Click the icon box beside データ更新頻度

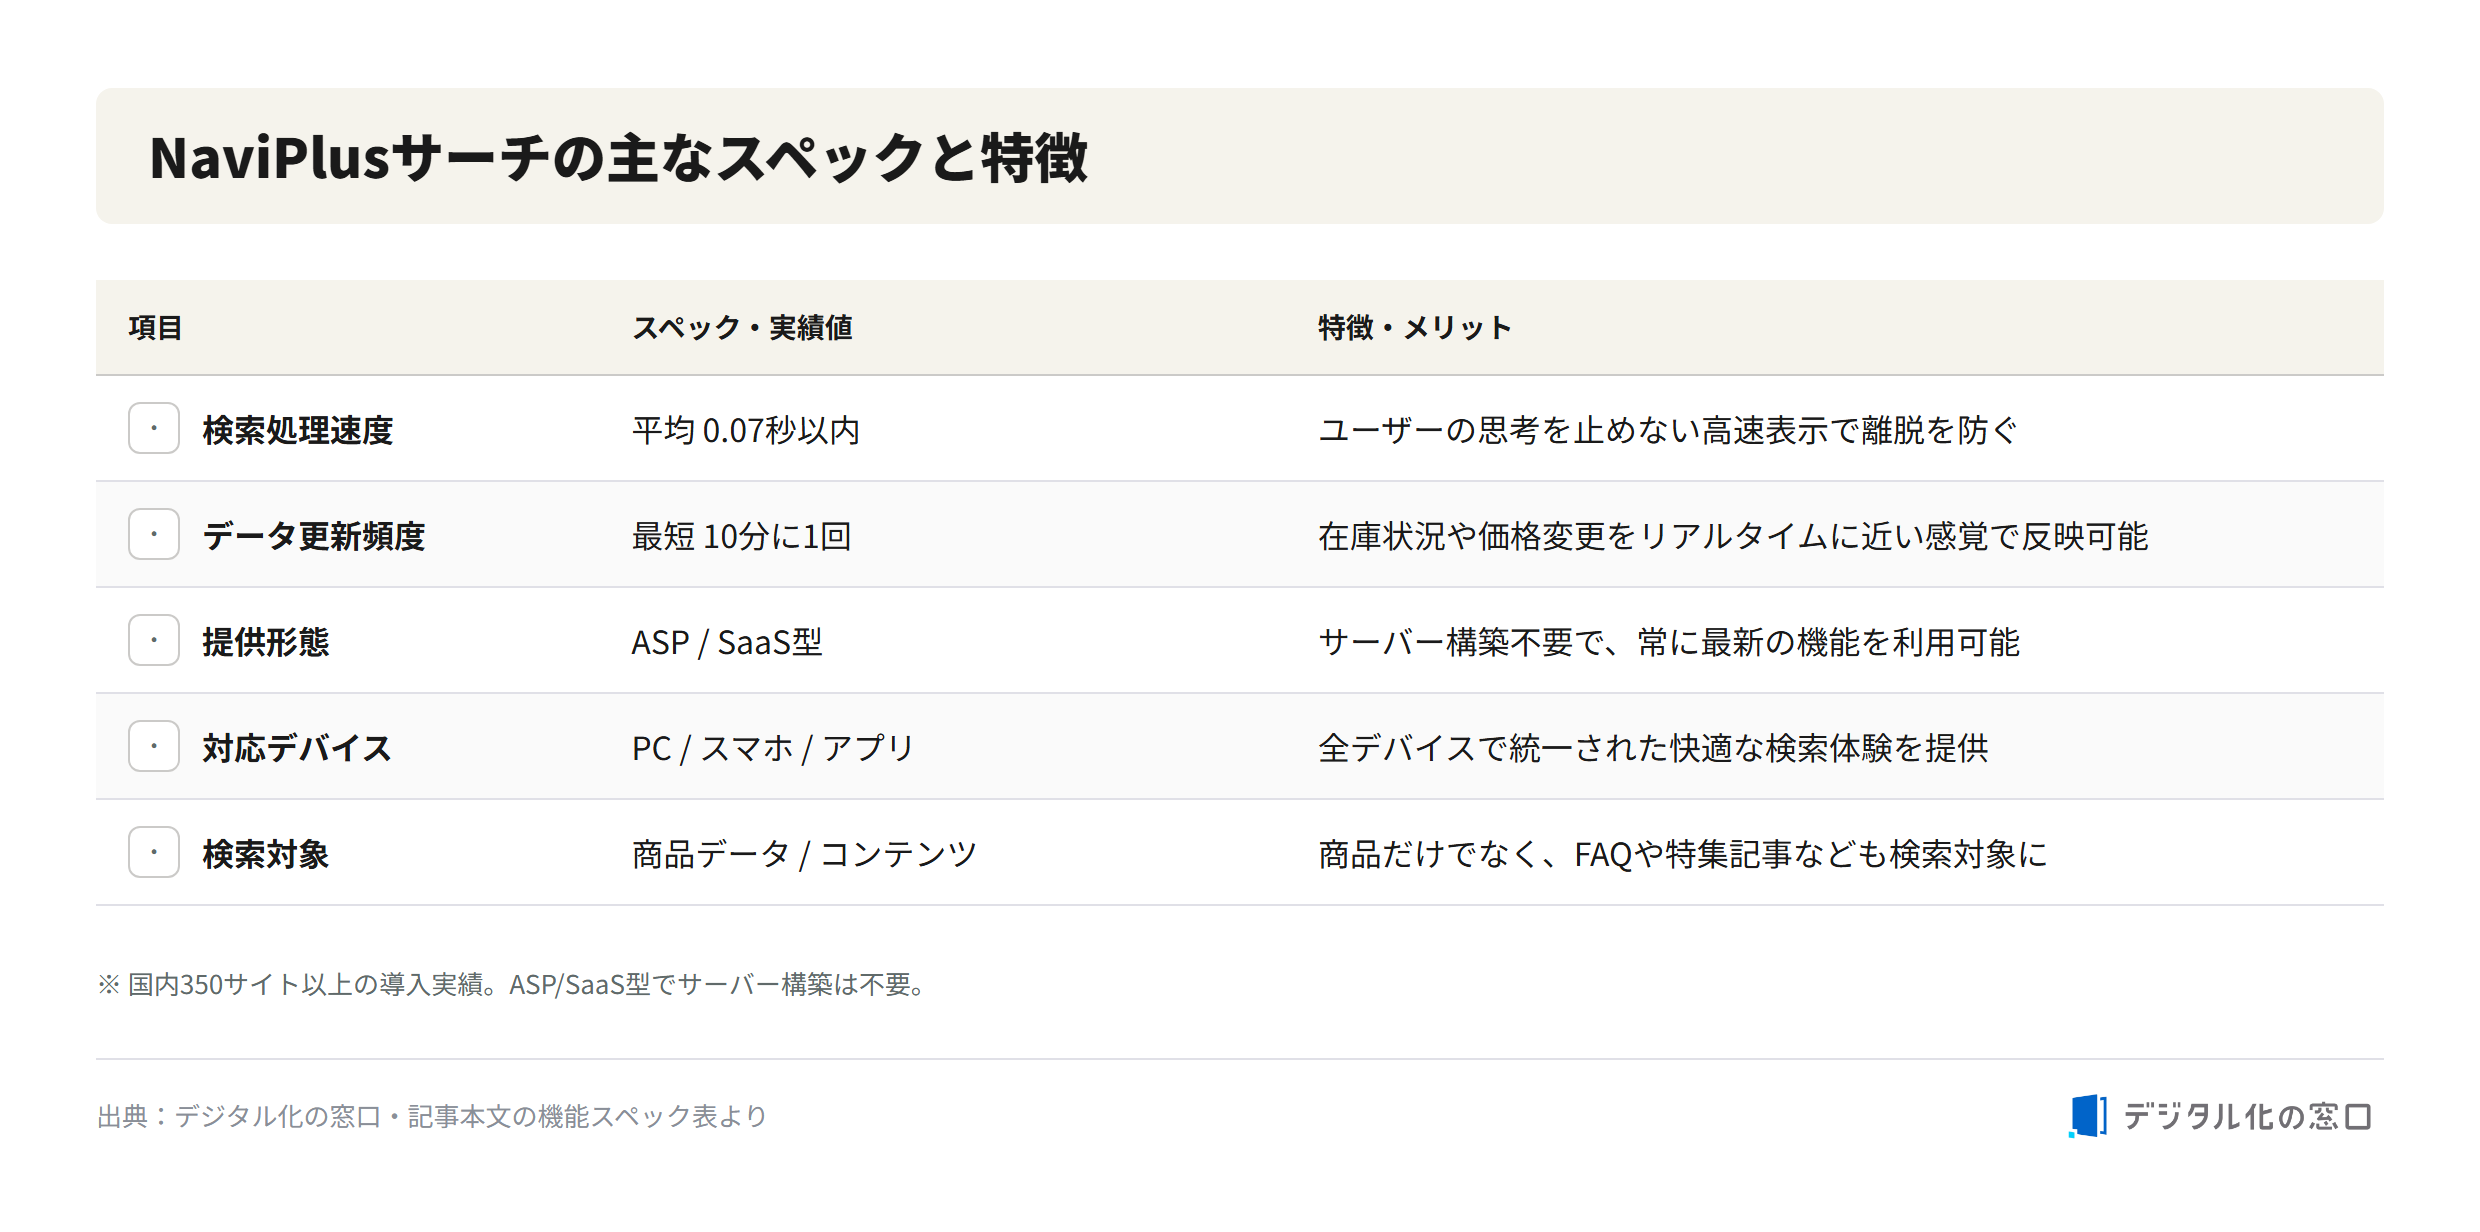pyautogui.click(x=154, y=534)
